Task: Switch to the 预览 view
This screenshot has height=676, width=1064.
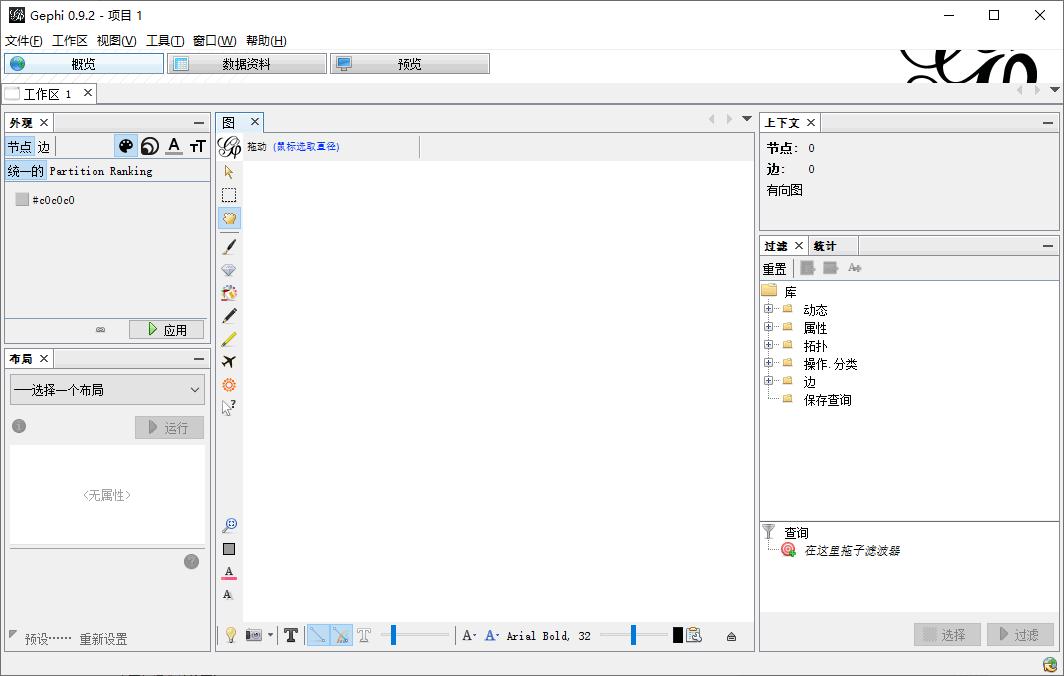Action: tap(410, 64)
